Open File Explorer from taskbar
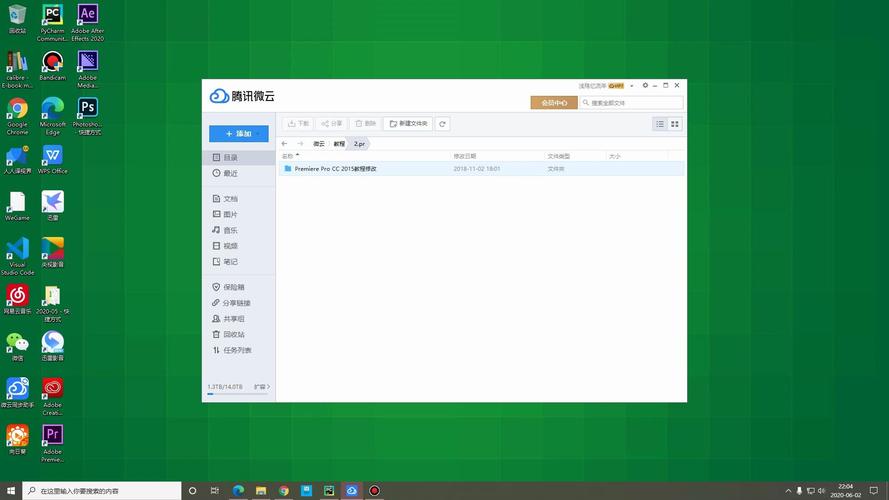The image size is (889, 500). (261, 491)
